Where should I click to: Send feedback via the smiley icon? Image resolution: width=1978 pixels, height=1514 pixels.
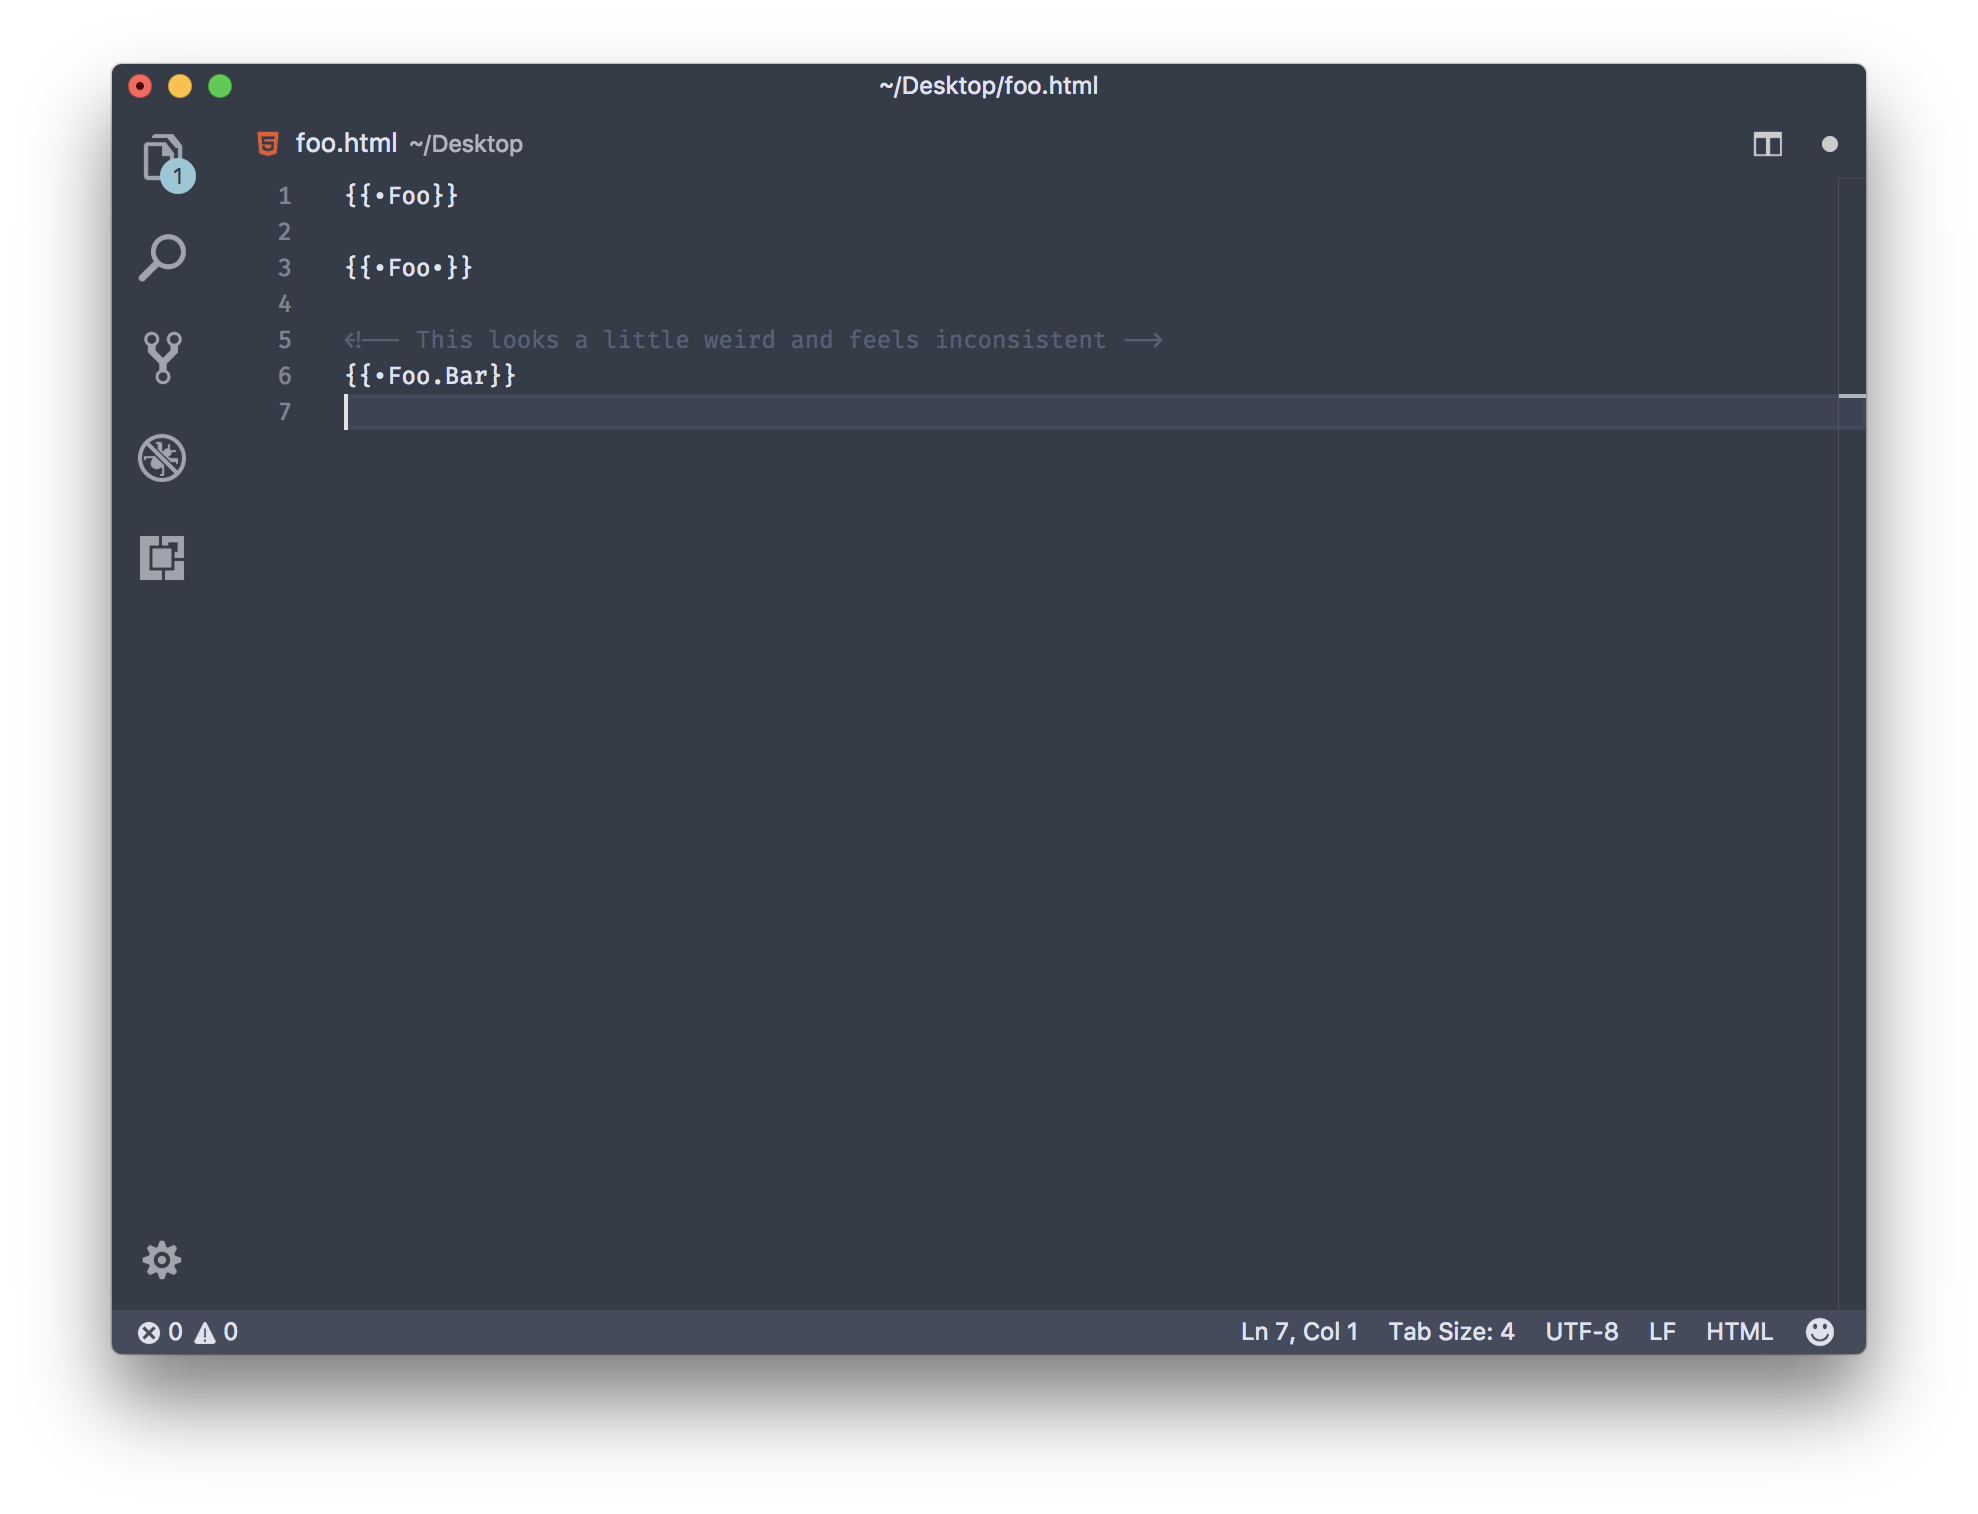[x=1820, y=1331]
